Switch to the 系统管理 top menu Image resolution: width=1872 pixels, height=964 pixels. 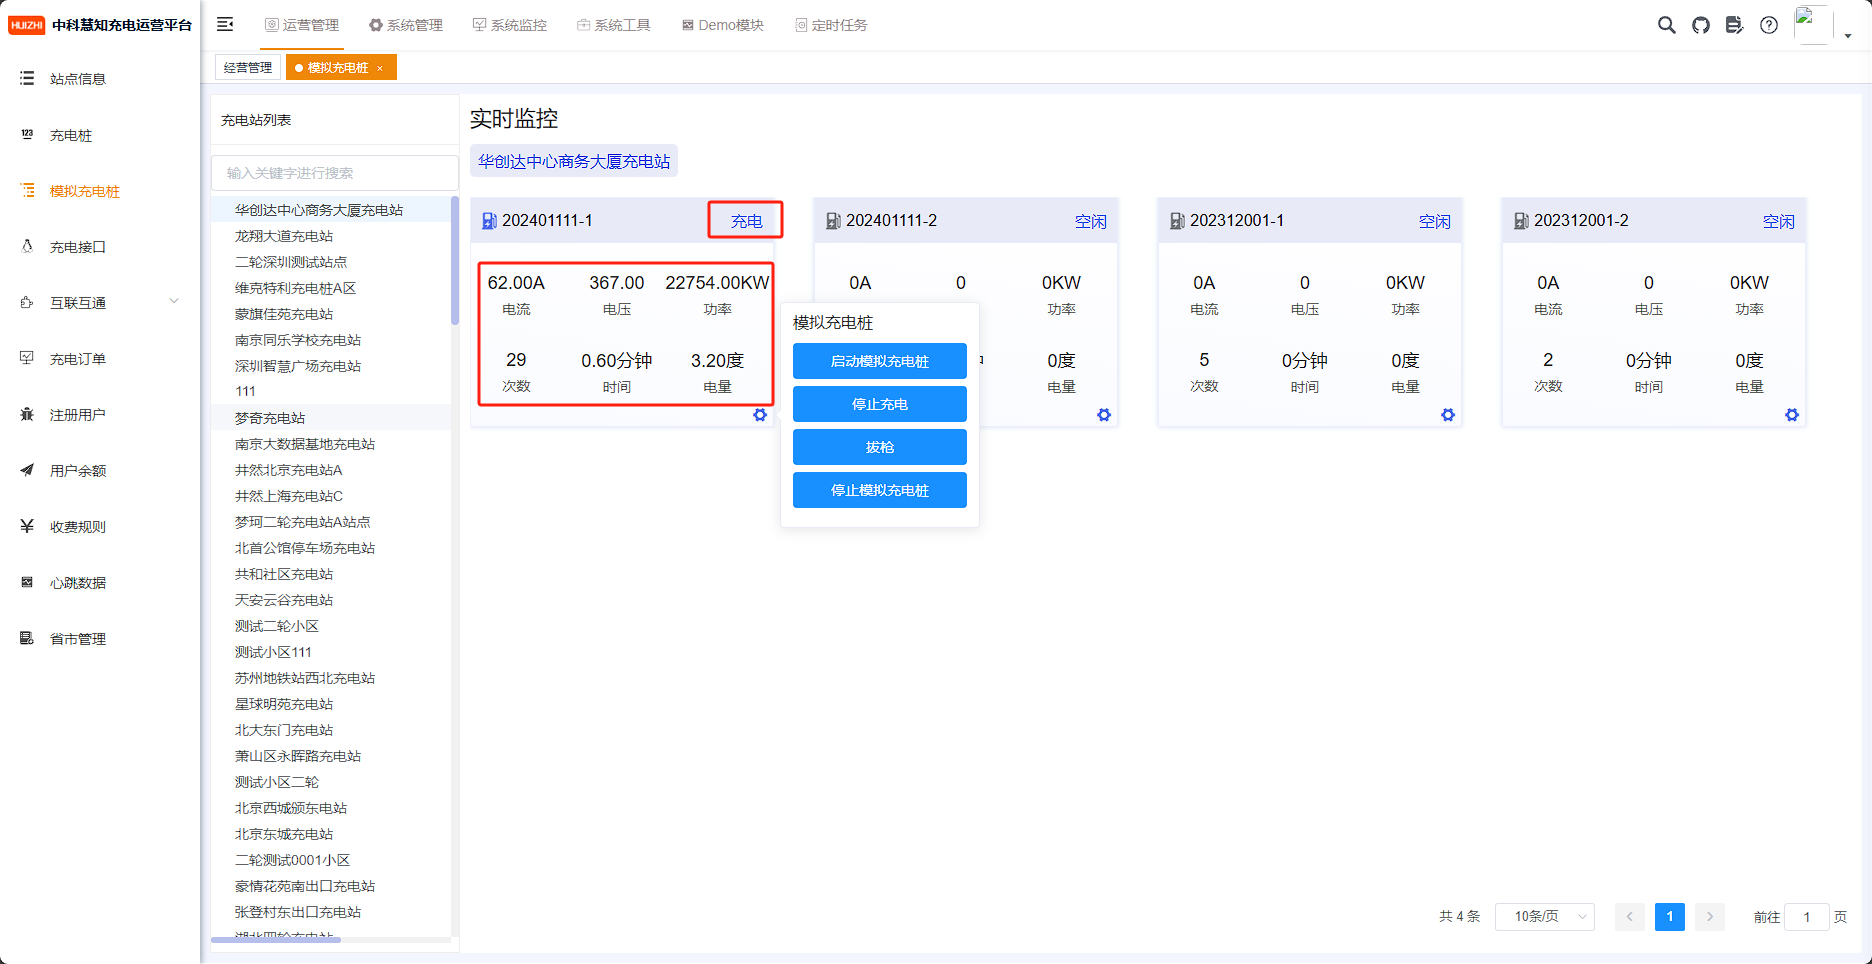(405, 25)
